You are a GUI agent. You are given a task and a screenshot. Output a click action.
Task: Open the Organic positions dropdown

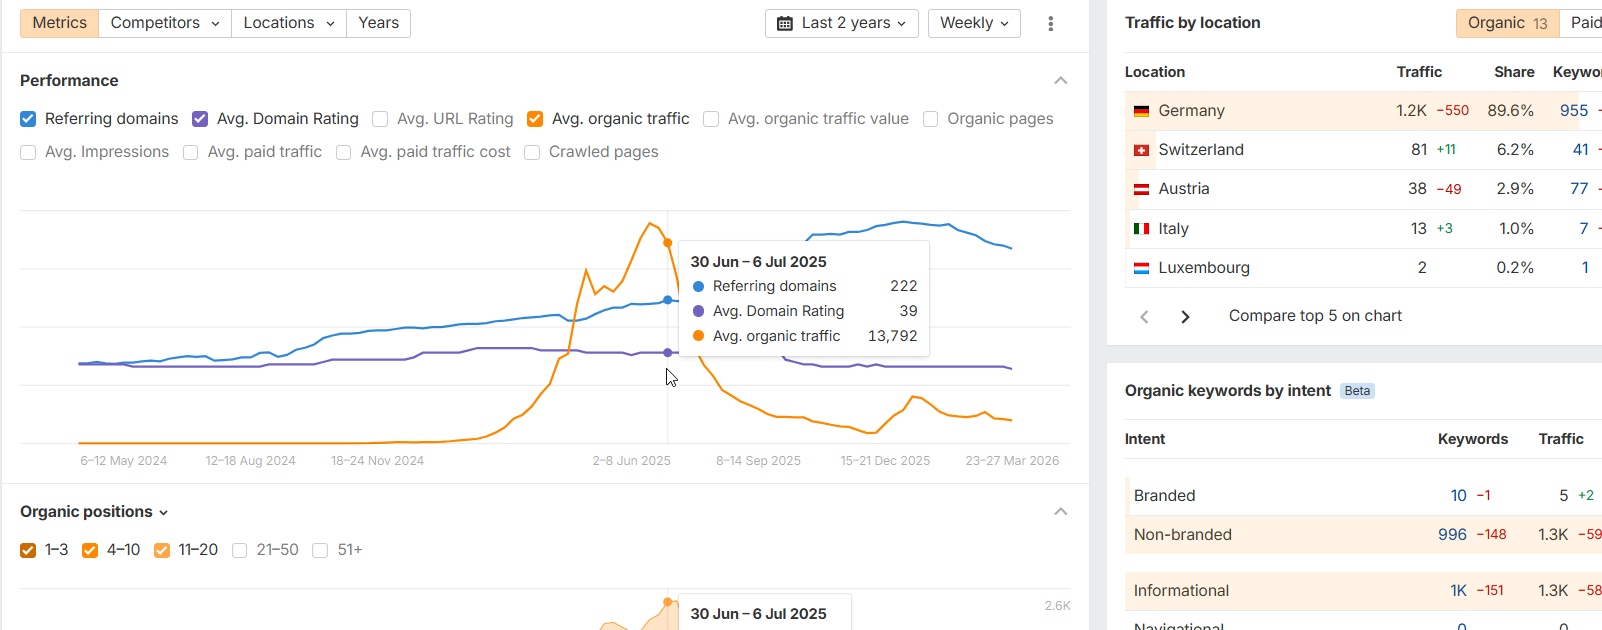pos(94,512)
